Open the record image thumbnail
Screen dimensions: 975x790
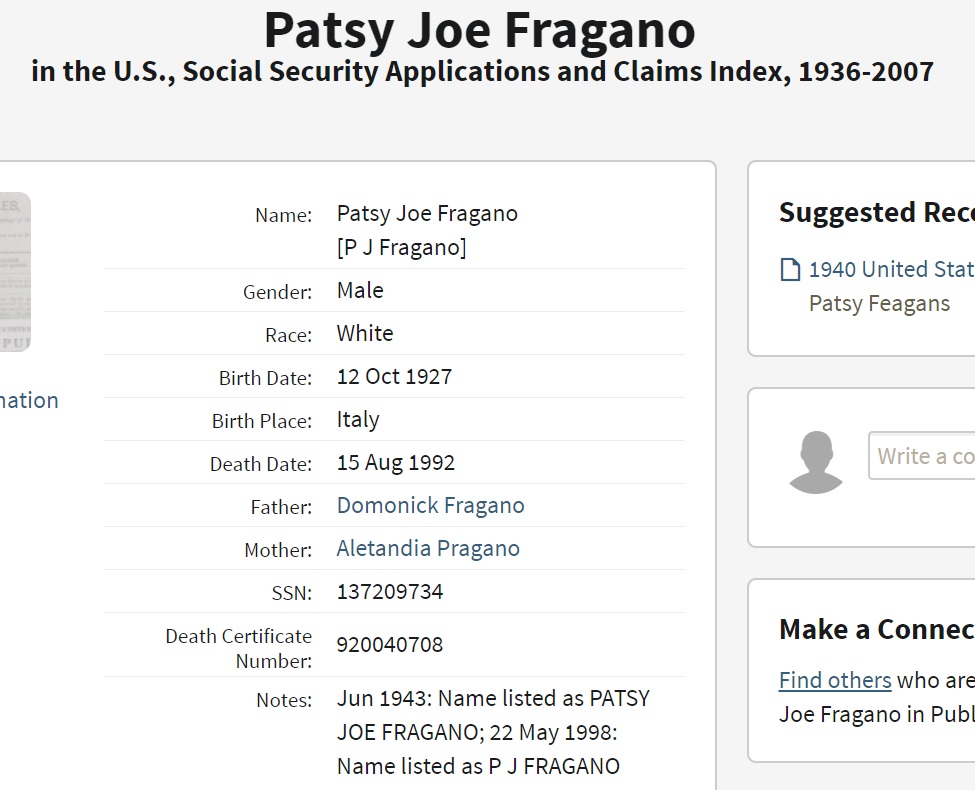(x=15, y=271)
